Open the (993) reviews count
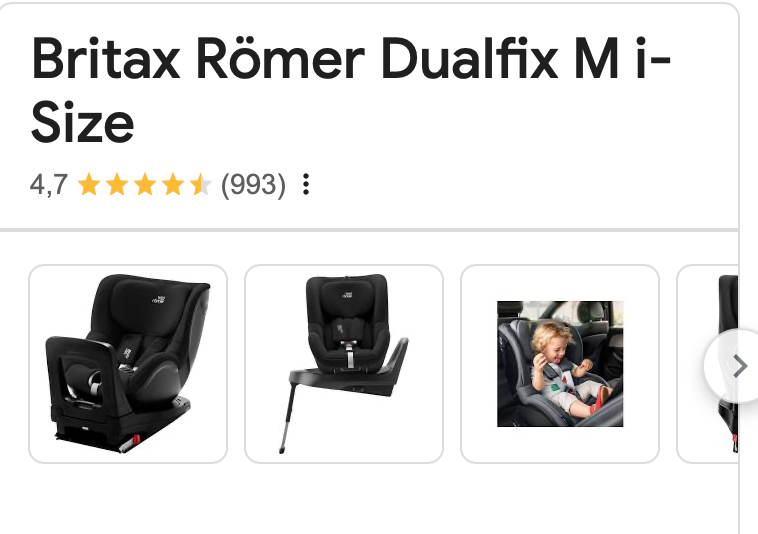 [x=253, y=185]
